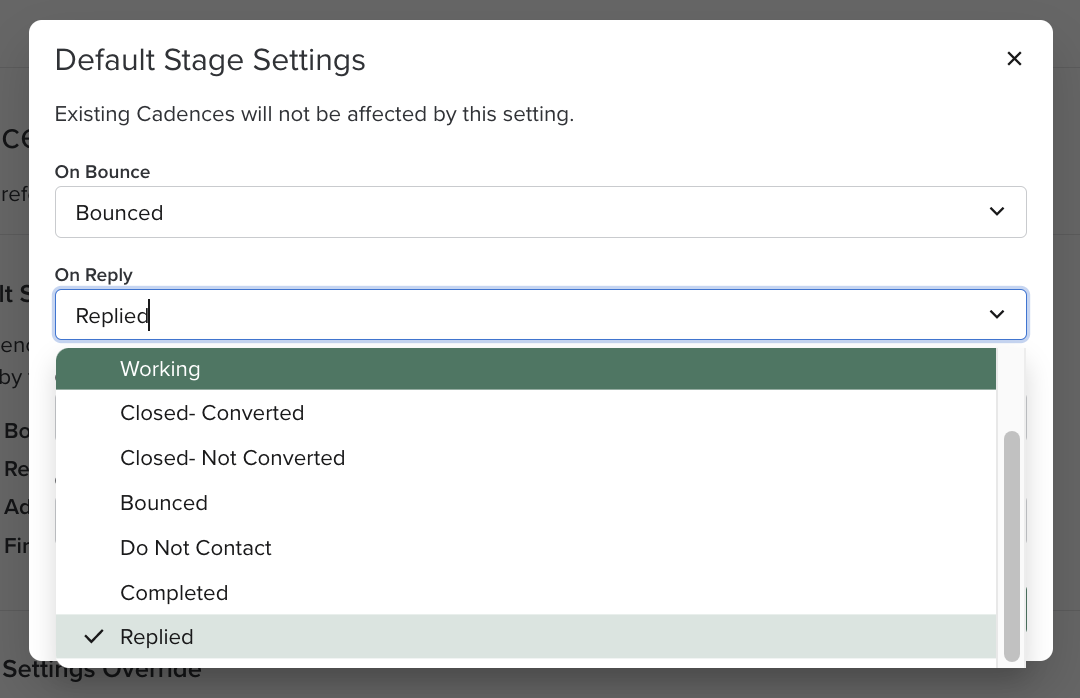Click the On Bounce chevron arrow
1080x698 pixels.
(x=997, y=212)
